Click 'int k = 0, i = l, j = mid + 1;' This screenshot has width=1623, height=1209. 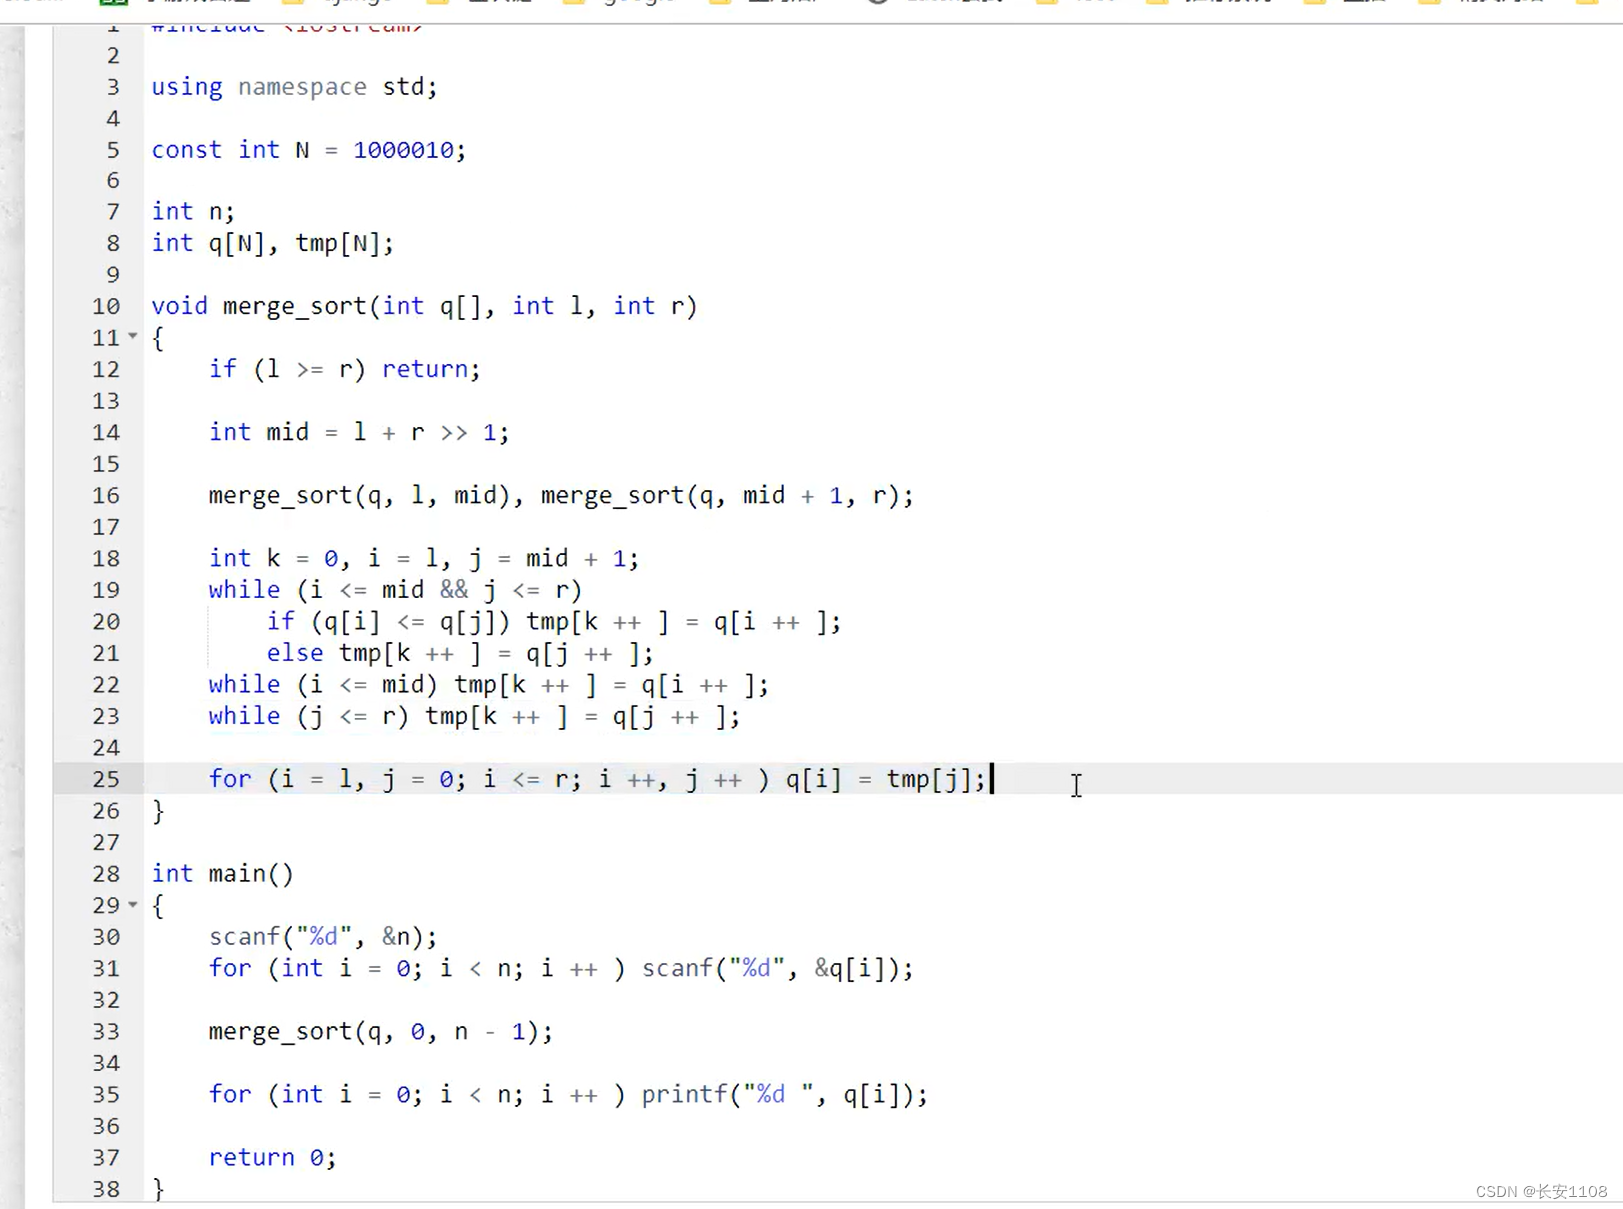point(423,558)
